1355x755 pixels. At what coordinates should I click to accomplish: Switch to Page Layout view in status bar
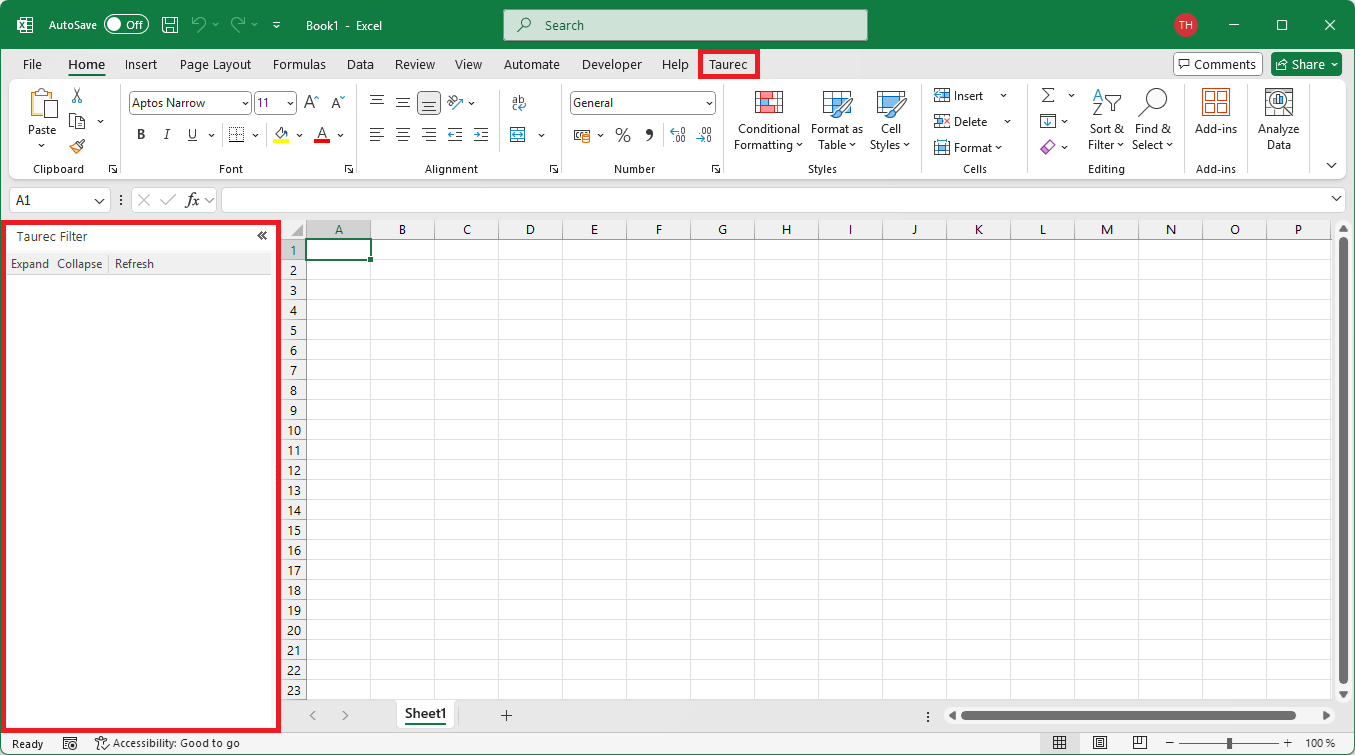(x=1100, y=743)
